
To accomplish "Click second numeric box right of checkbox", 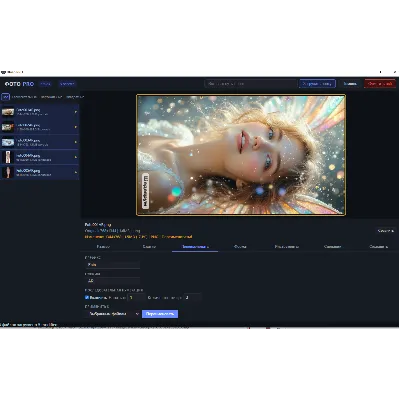I will pos(192,297).
